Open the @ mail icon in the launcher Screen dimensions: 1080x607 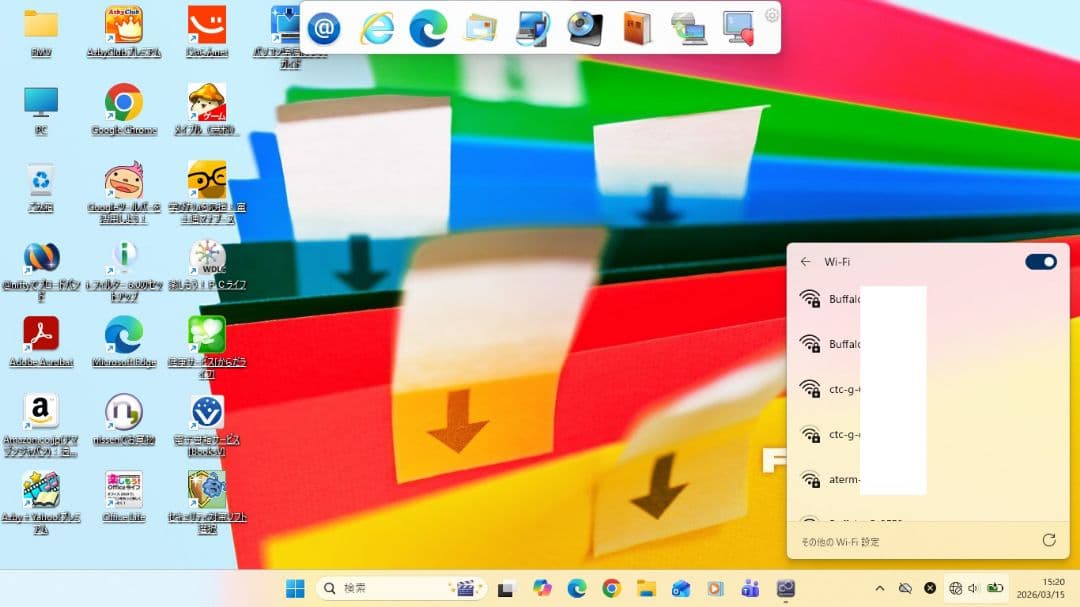[x=323, y=27]
